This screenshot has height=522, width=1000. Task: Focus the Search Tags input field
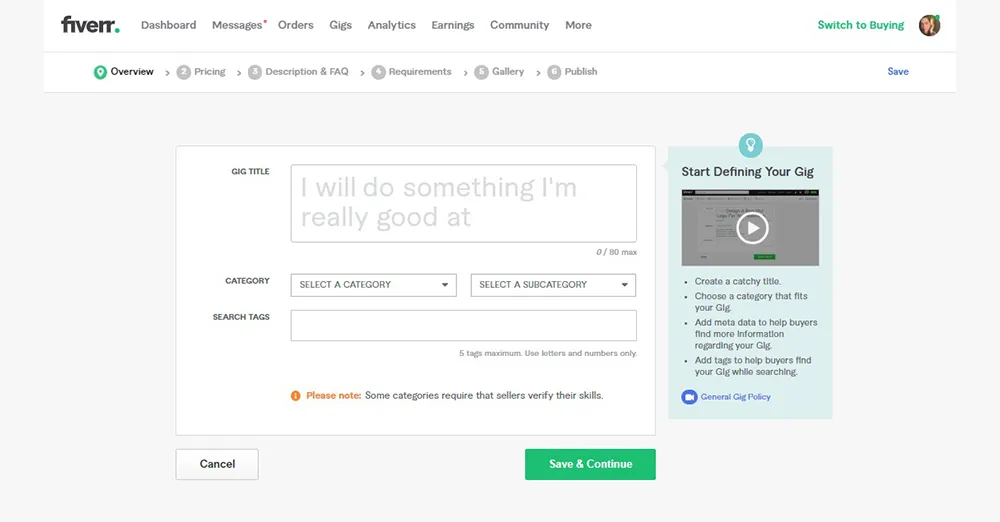464,325
